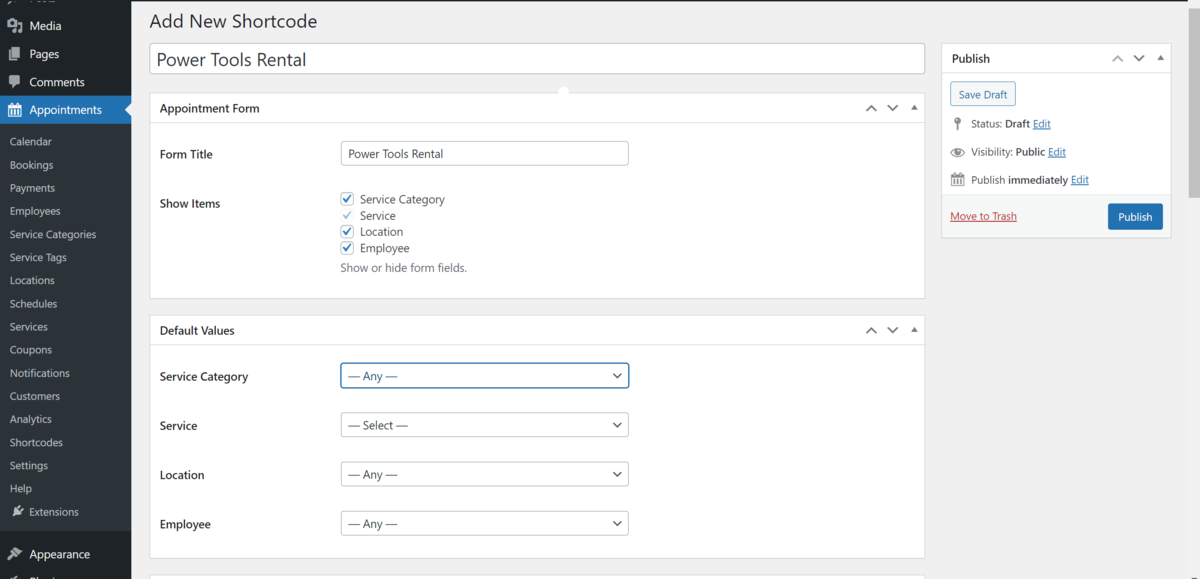Click the Appearance brush icon
This screenshot has width=1200, height=579.
[x=15, y=554]
